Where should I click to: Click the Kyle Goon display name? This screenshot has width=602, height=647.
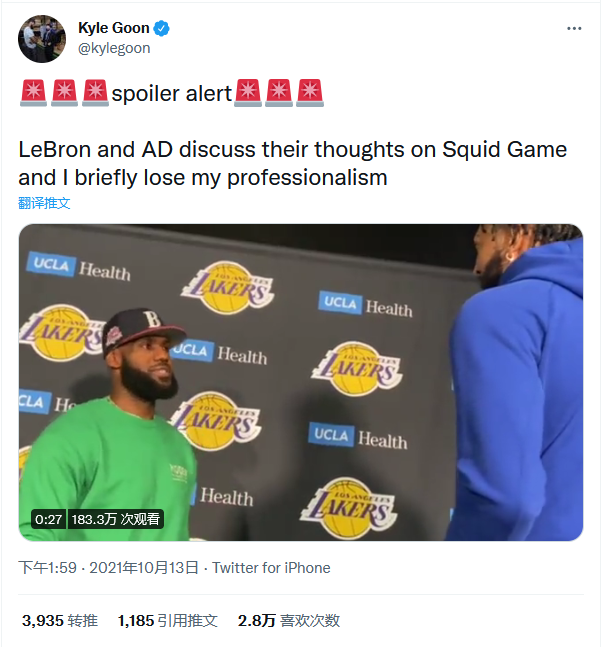[x=113, y=28]
